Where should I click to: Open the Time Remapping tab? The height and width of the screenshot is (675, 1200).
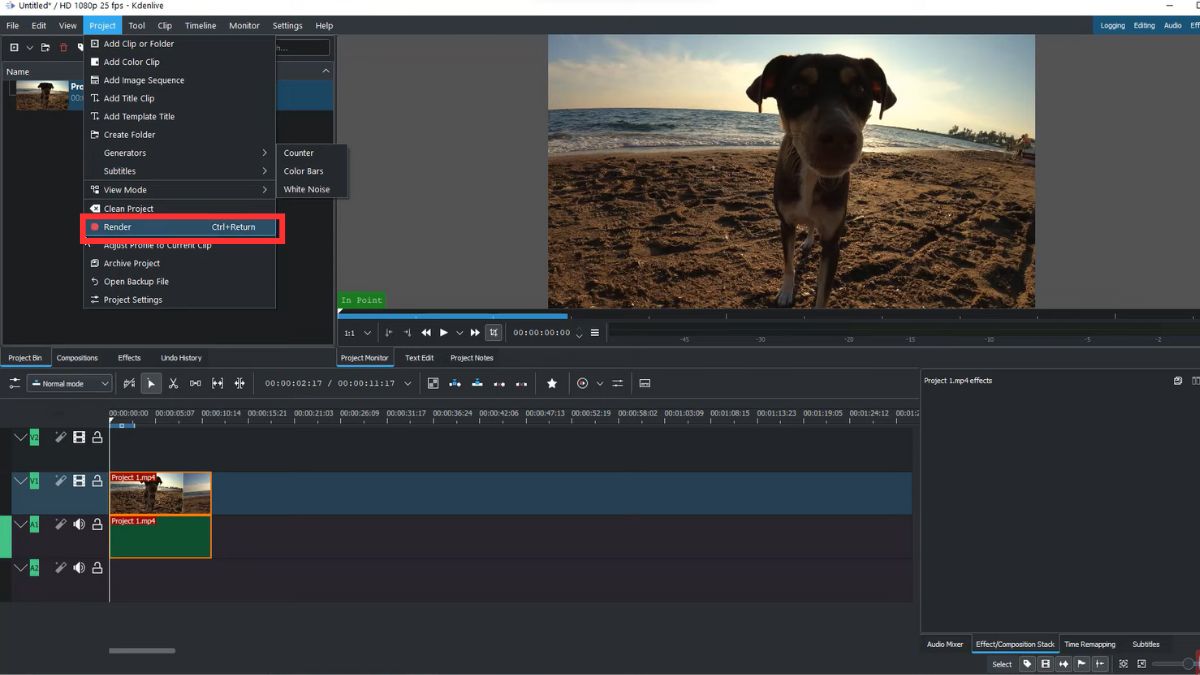click(x=1090, y=644)
